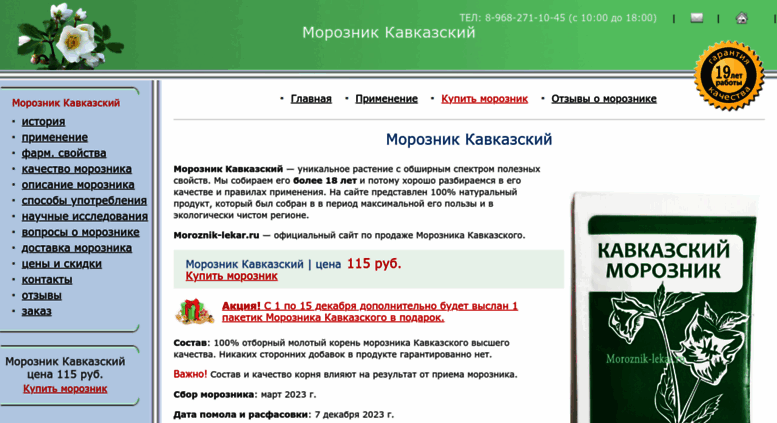Click the 19 years quality guarantee badge
Viewport: 777px width, 423px height.
[729, 75]
